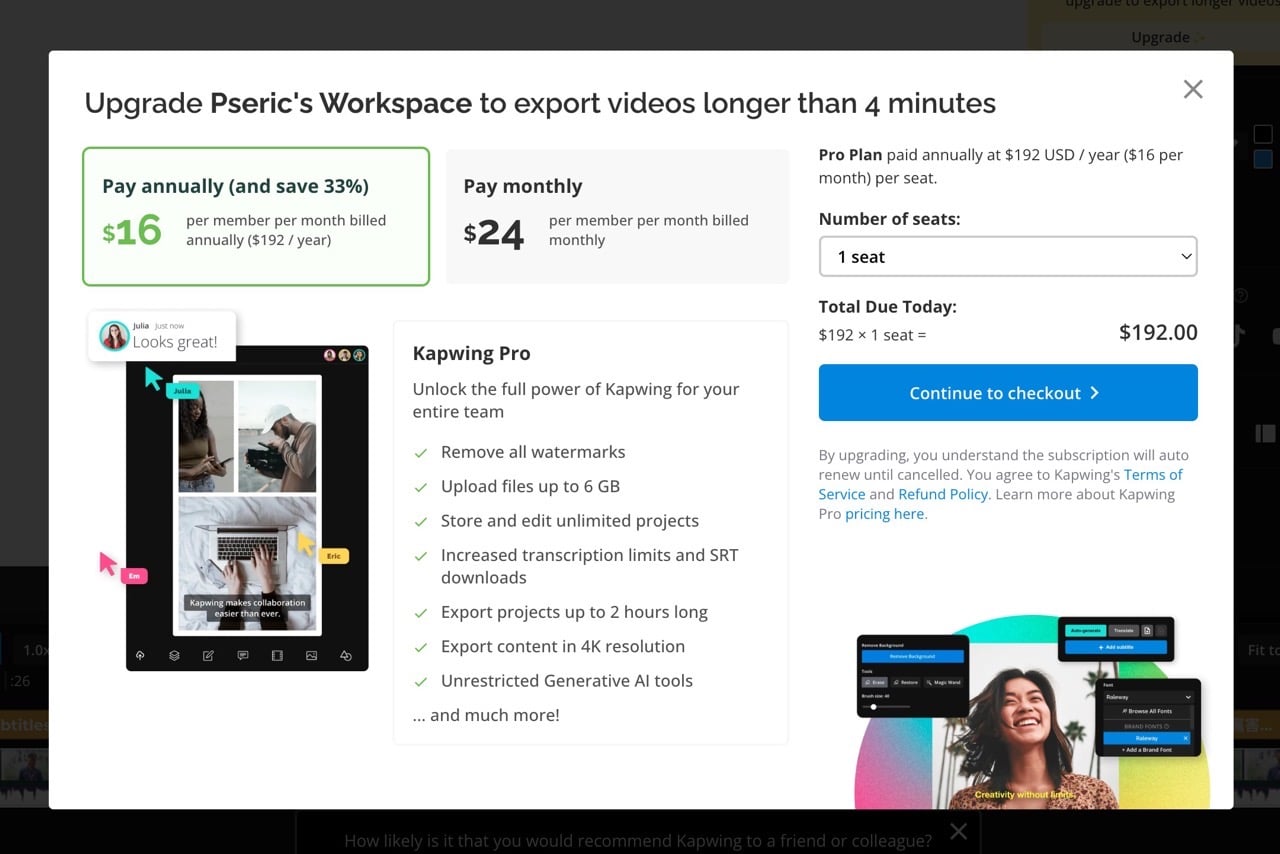The image size is (1280, 854).
Task: Click the 'Total Due Today:' label
Action: click(888, 307)
